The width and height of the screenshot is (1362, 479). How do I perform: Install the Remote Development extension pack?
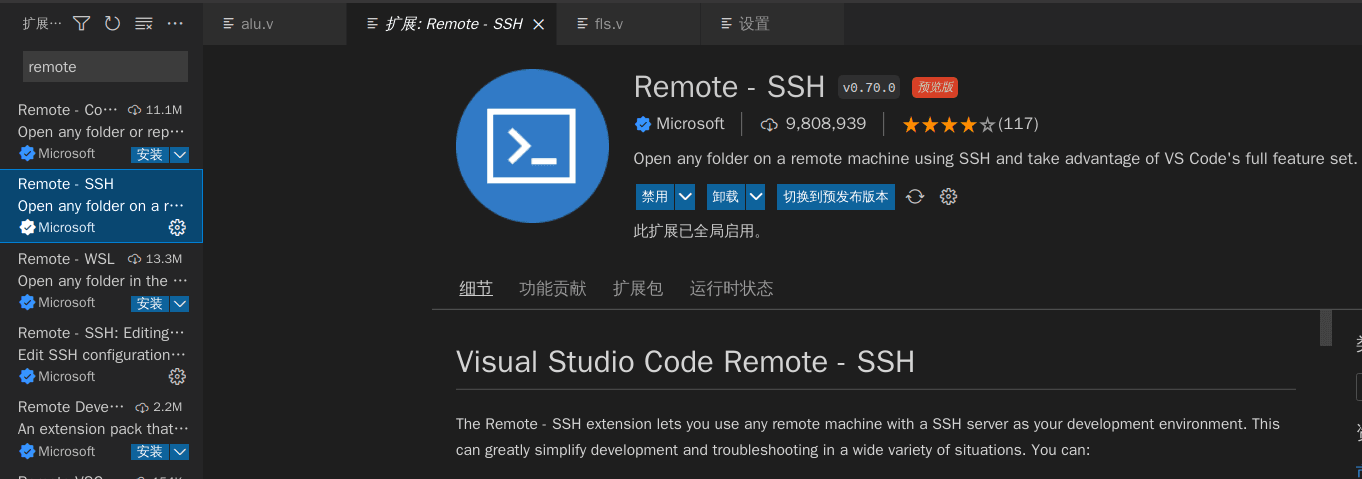[150, 452]
